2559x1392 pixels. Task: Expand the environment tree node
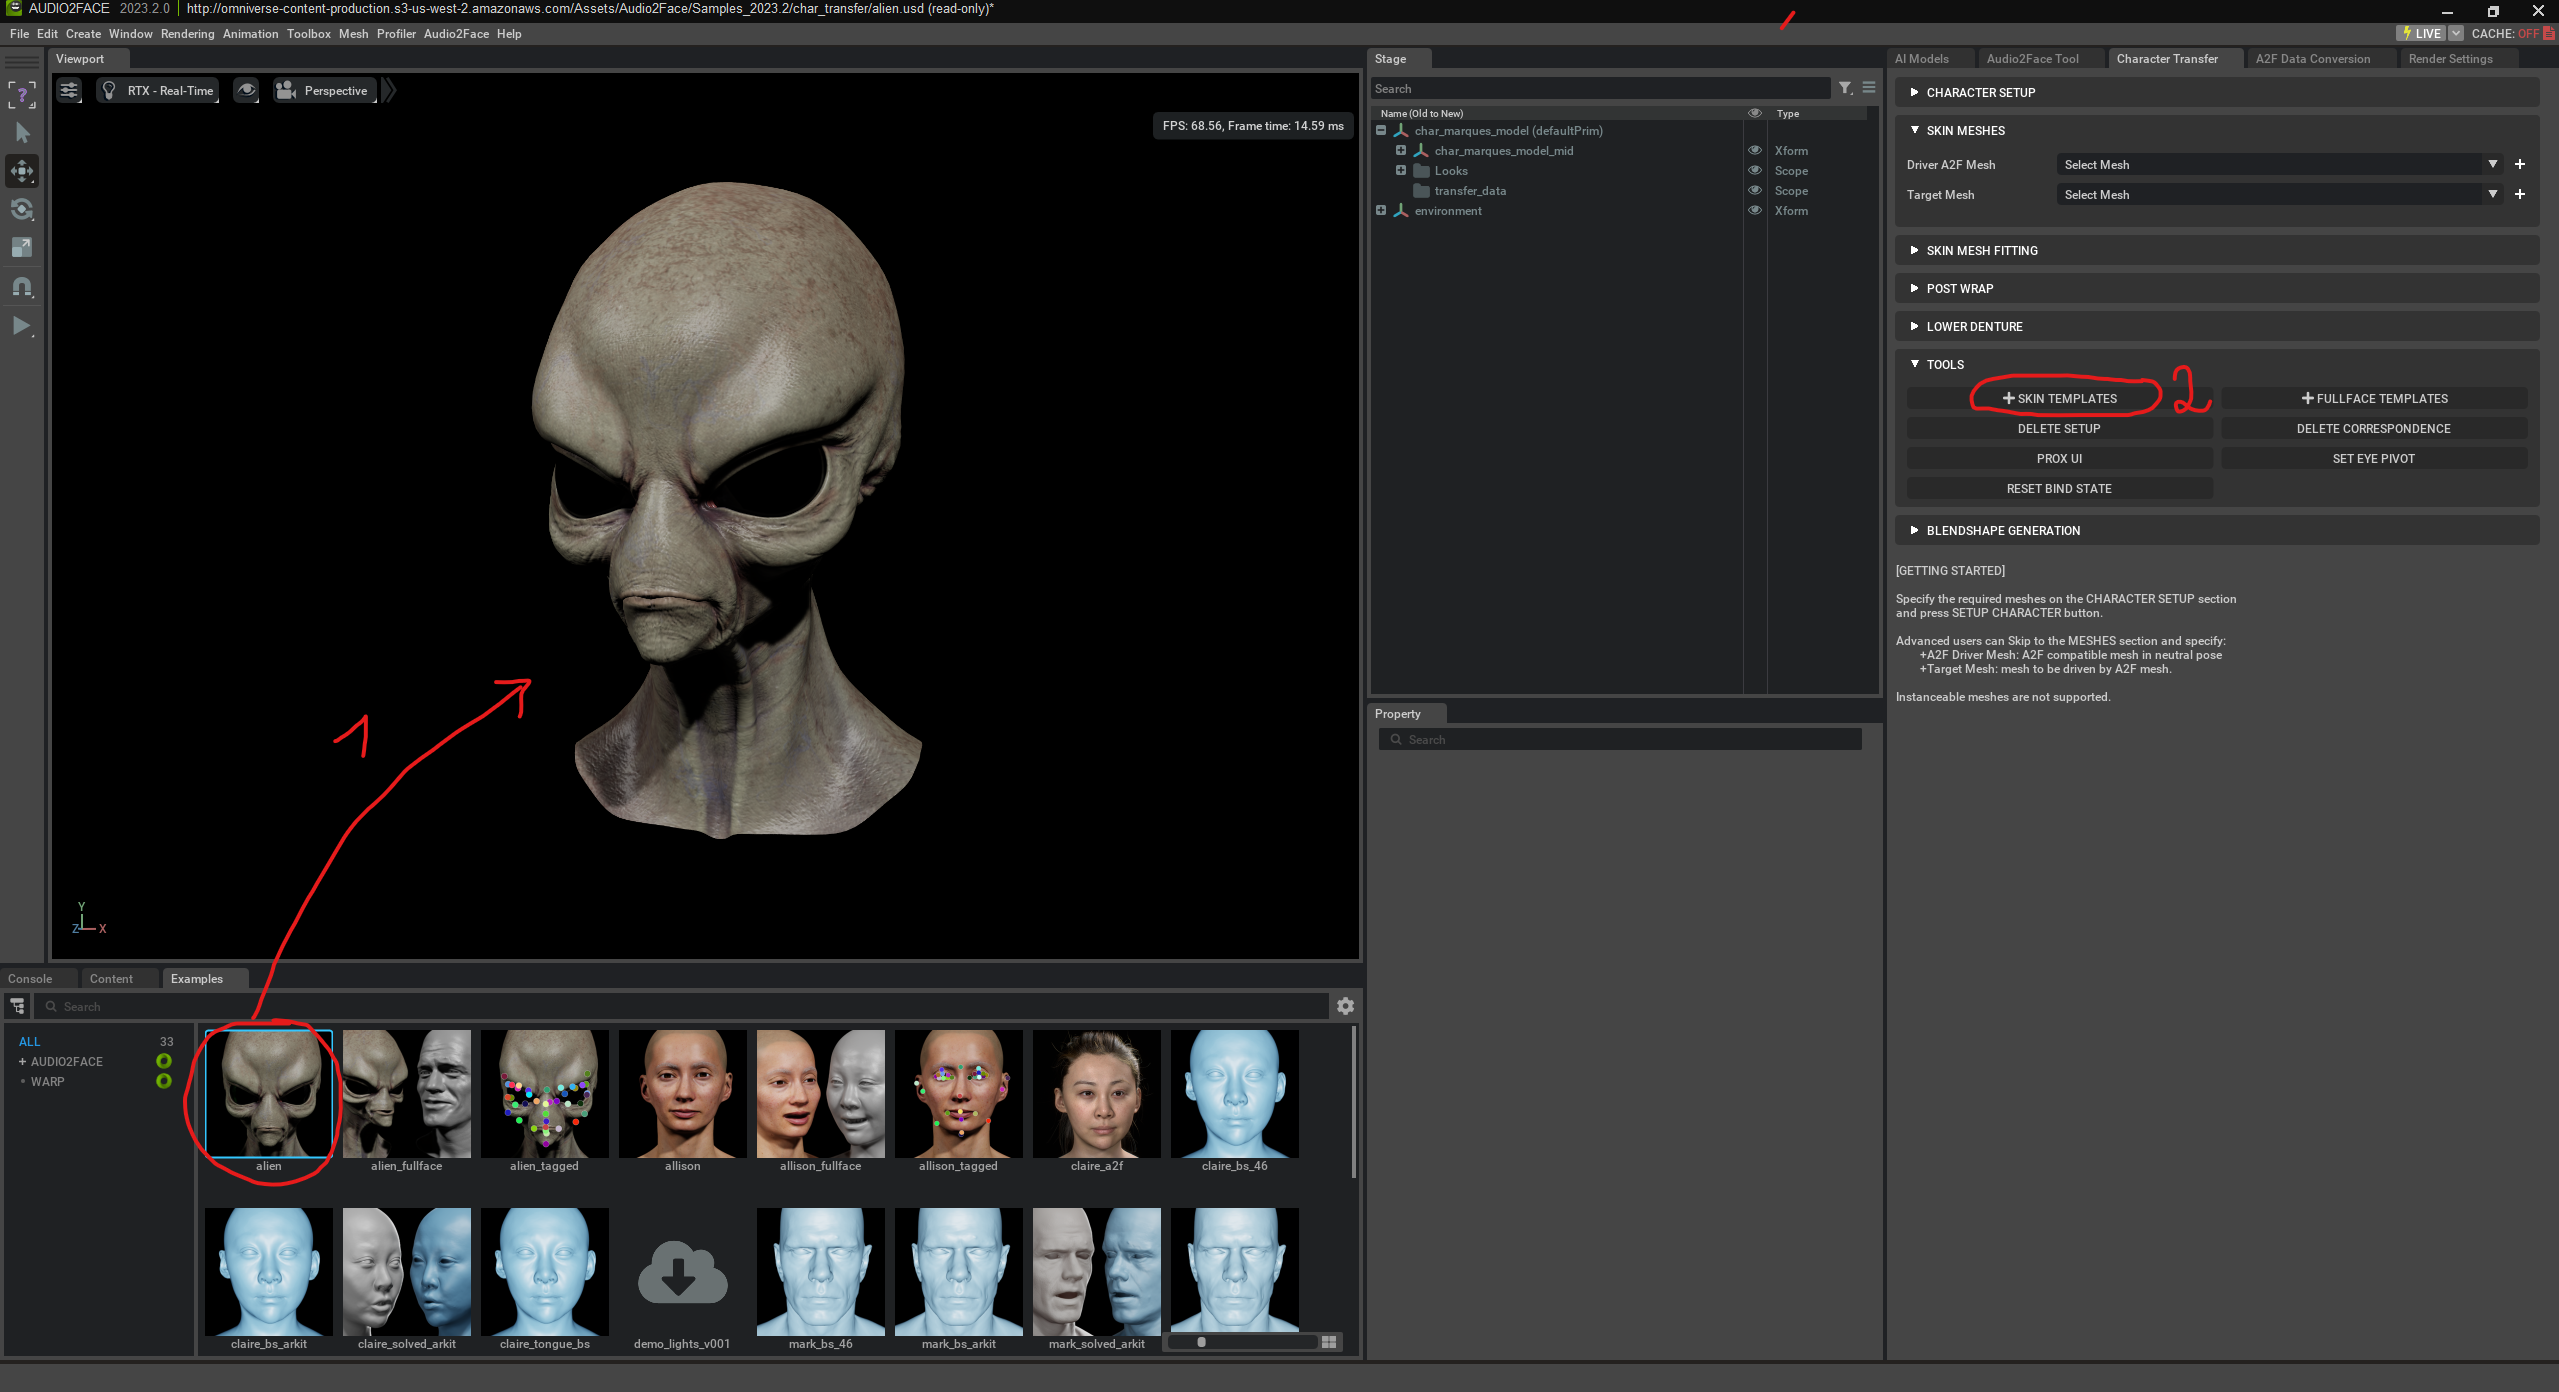coord(1381,210)
